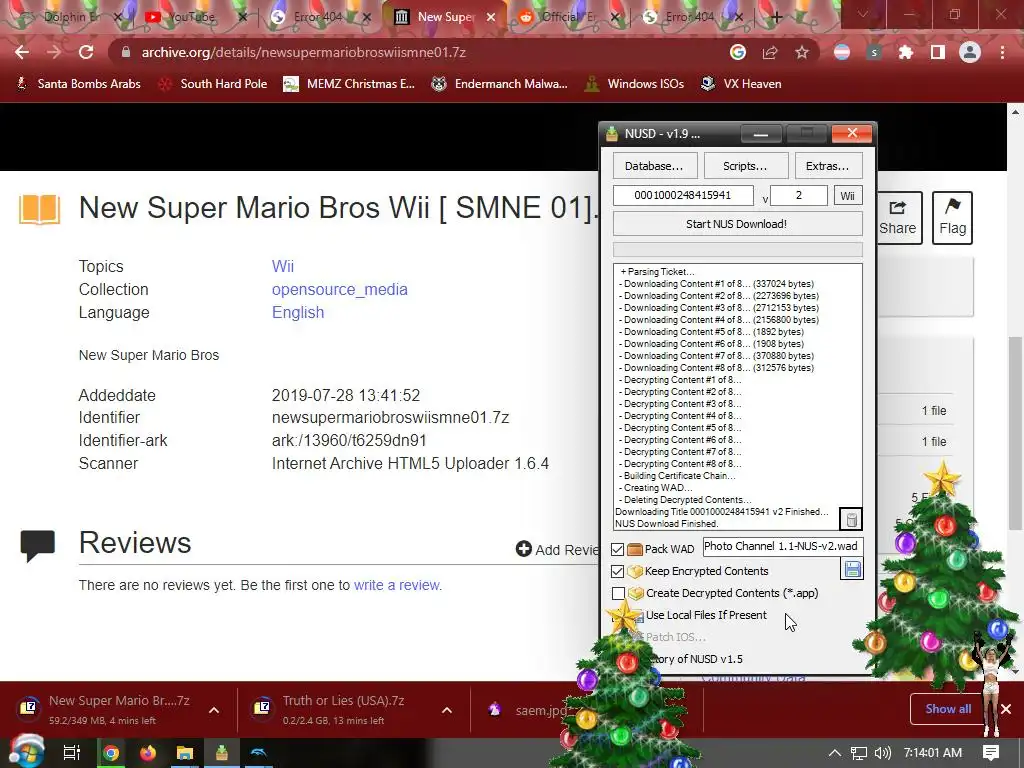Open the Wii topic link
1024x768 pixels.
point(283,266)
